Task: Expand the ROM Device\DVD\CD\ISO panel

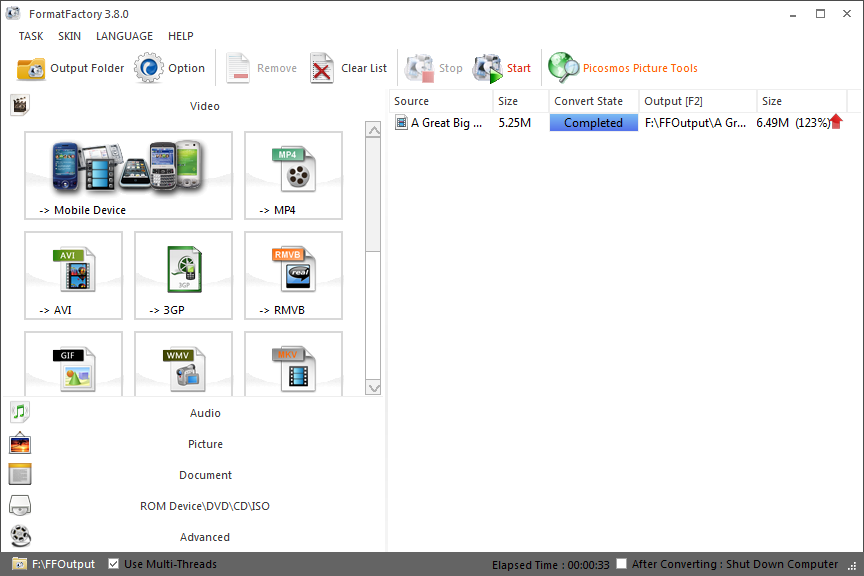Action: 205,505
